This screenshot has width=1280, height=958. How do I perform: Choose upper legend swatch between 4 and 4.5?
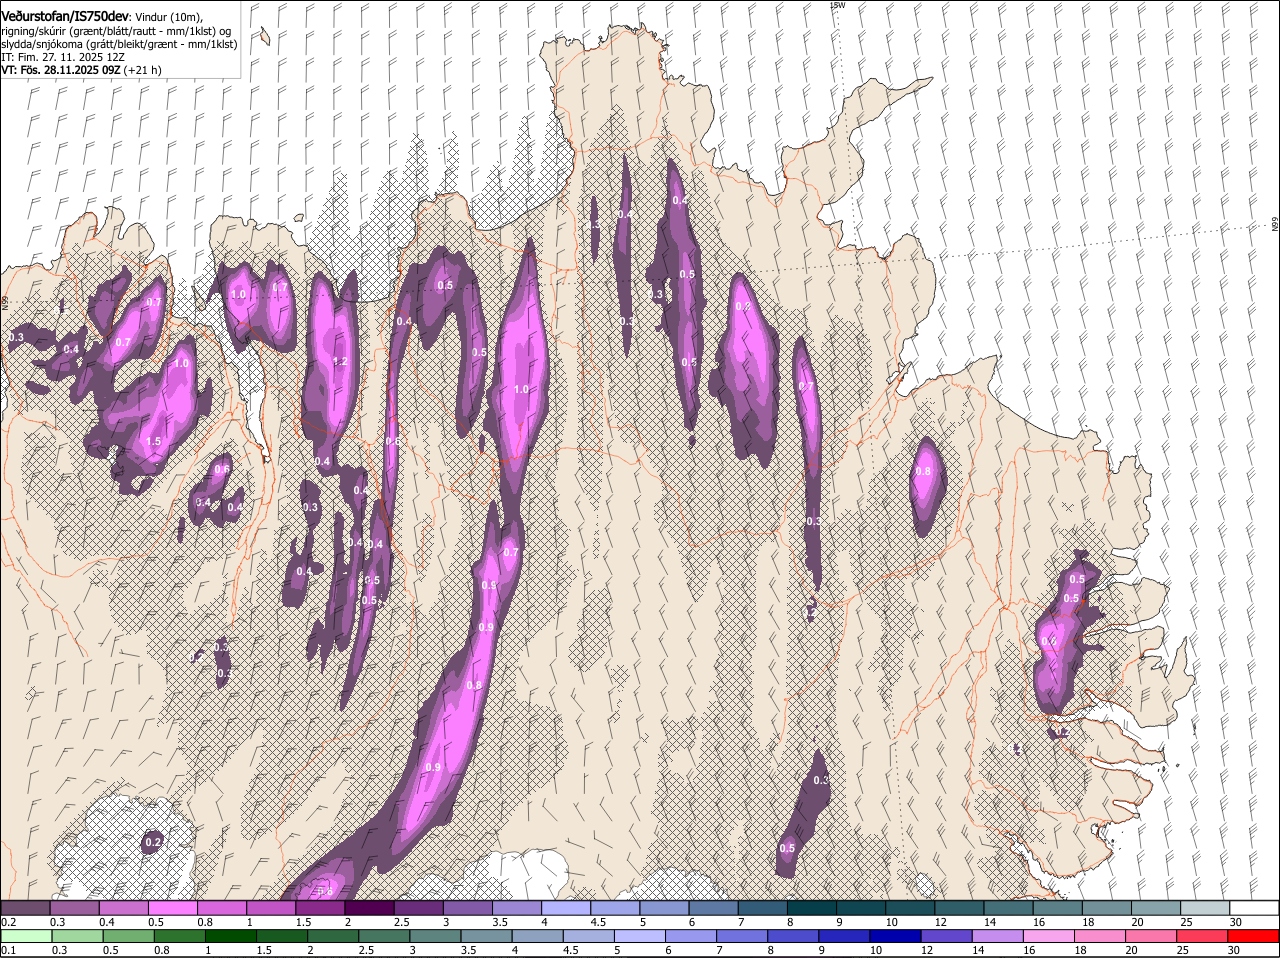point(565,907)
